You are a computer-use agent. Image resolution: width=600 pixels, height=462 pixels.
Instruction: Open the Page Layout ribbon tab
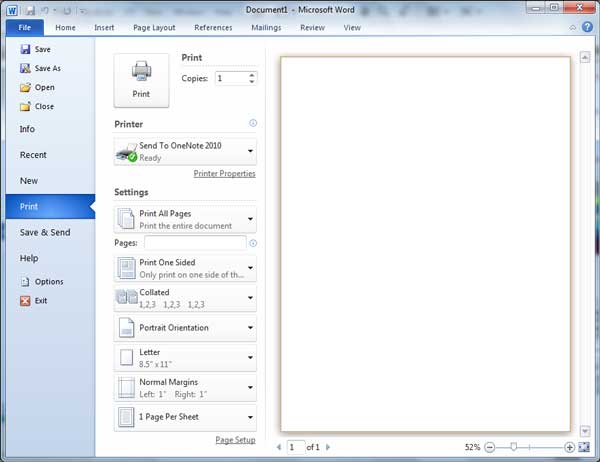coord(154,28)
